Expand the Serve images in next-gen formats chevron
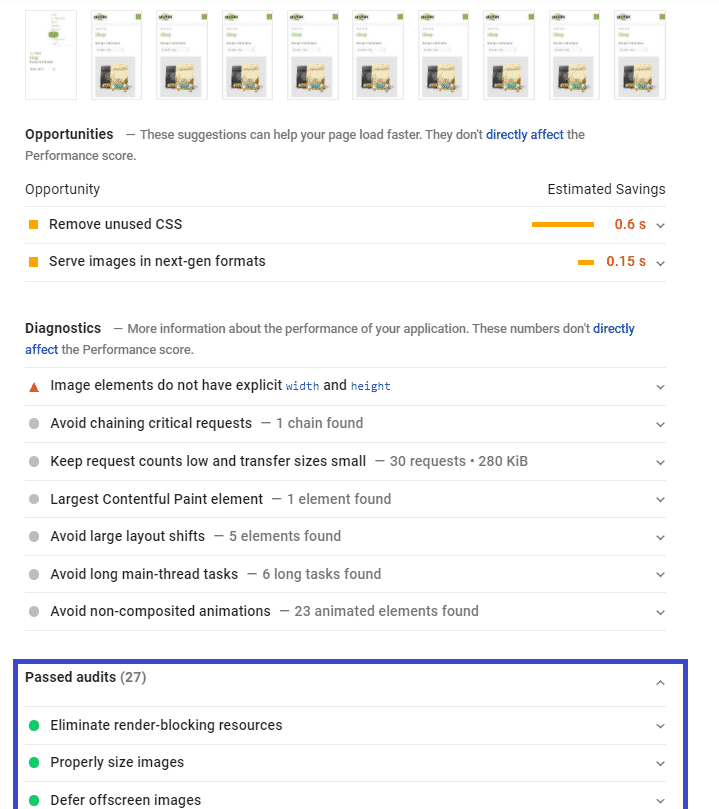The image size is (719, 809). 660,262
